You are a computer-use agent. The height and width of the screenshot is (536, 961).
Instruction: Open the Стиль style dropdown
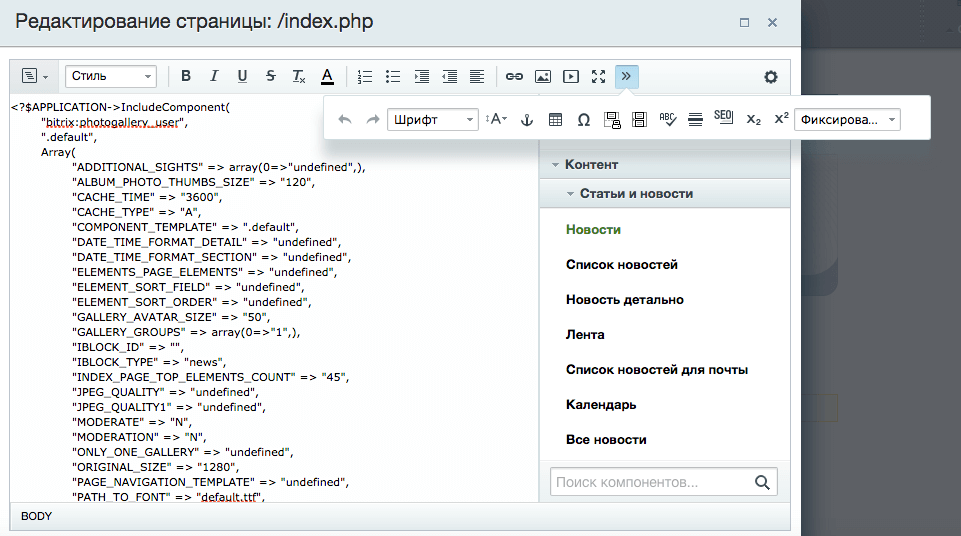pos(111,76)
